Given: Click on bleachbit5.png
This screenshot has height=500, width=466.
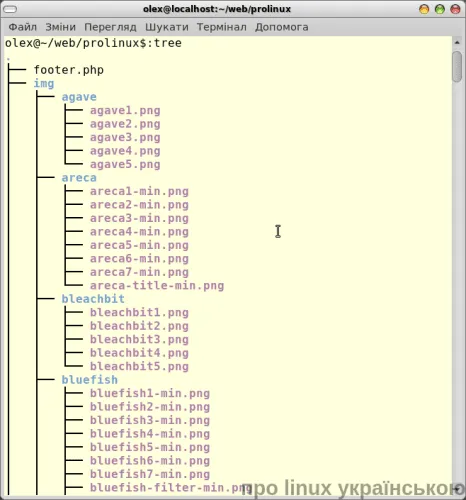Looking at the screenshot, I should coord(139,366).
